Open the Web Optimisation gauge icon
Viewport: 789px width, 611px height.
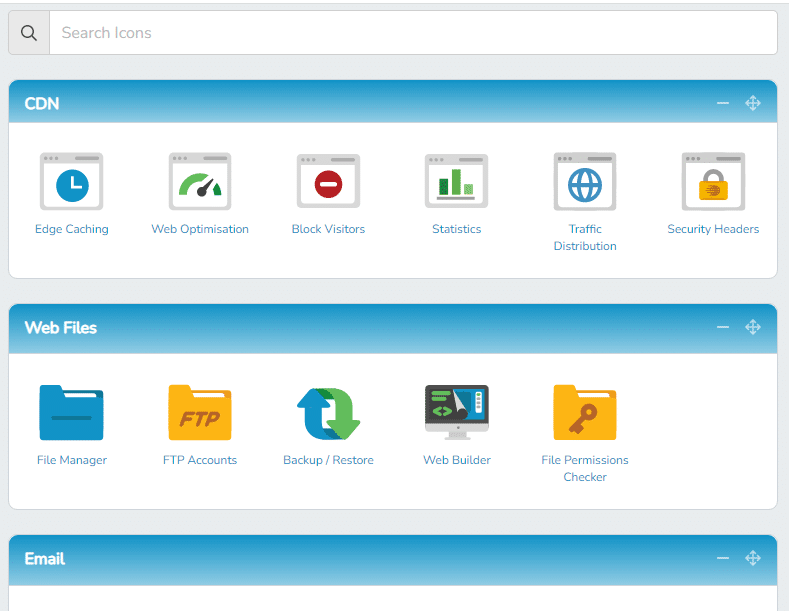[x=200, y=182]
